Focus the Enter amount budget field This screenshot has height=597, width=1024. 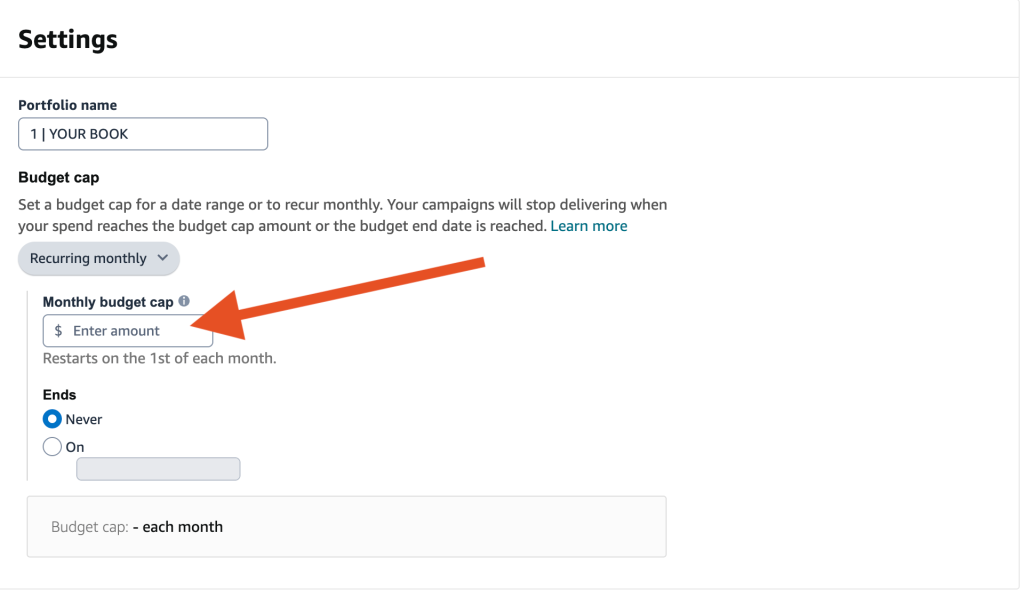128,331
